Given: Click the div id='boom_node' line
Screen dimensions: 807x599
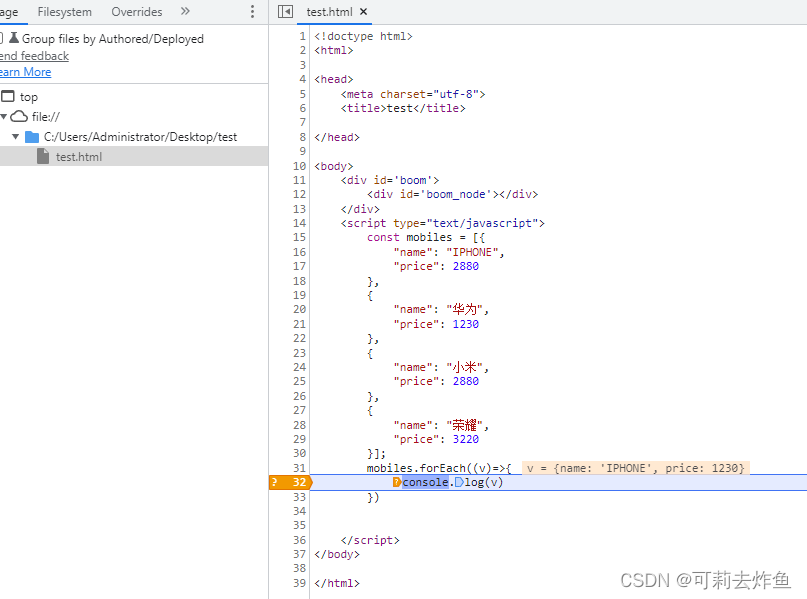Looking at the screenshot, I should 452,194.
